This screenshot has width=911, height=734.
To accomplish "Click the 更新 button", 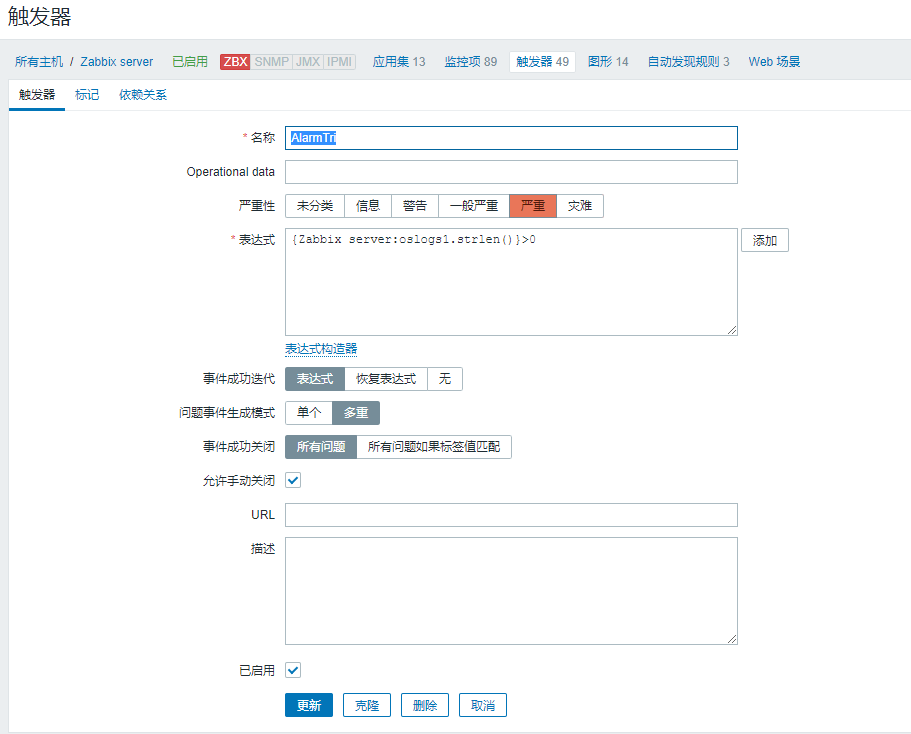I will click(x=309, y=705).
